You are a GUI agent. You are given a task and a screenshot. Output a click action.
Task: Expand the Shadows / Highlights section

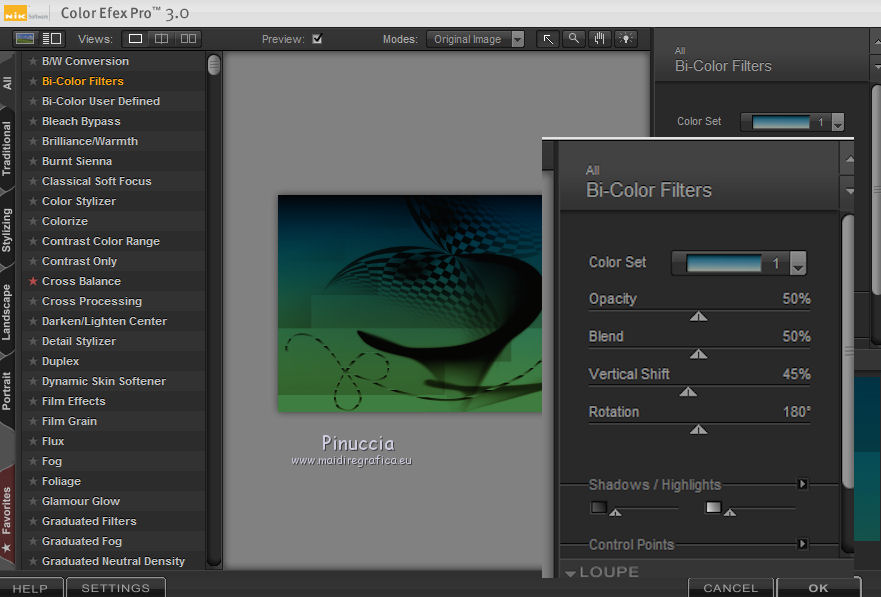(x=802, y=485)
